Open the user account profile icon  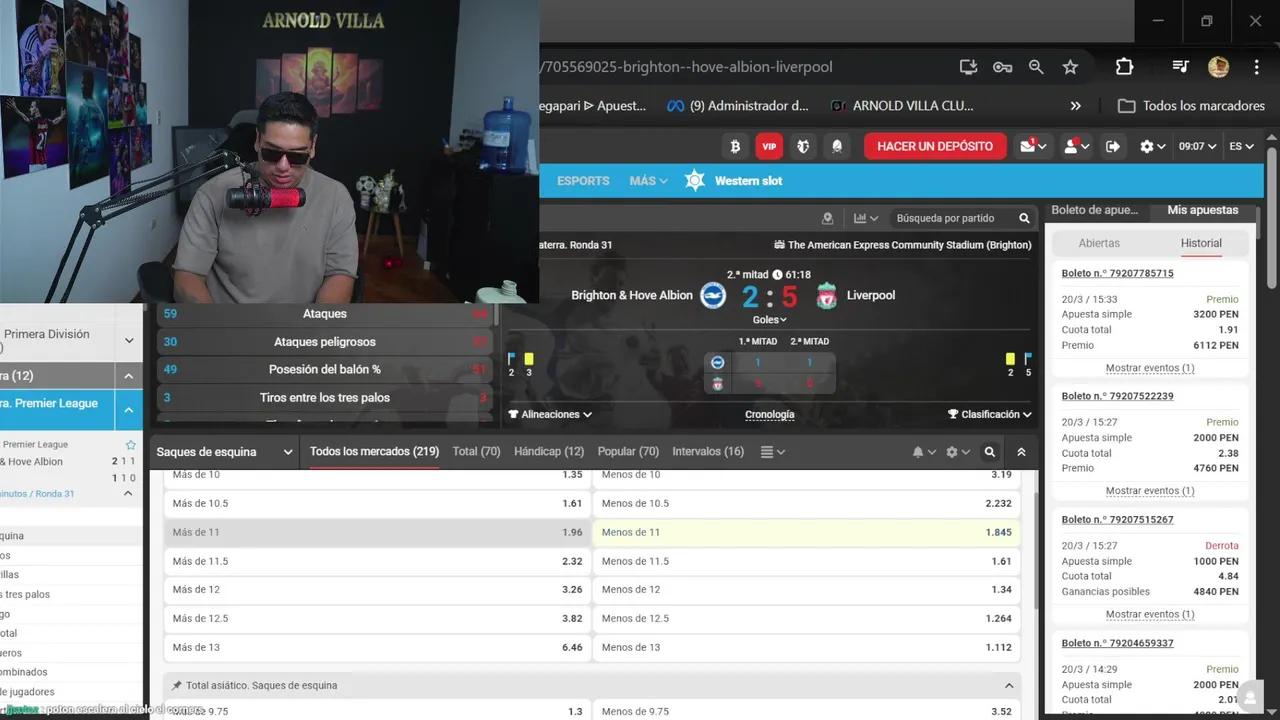coord(1076,146)
